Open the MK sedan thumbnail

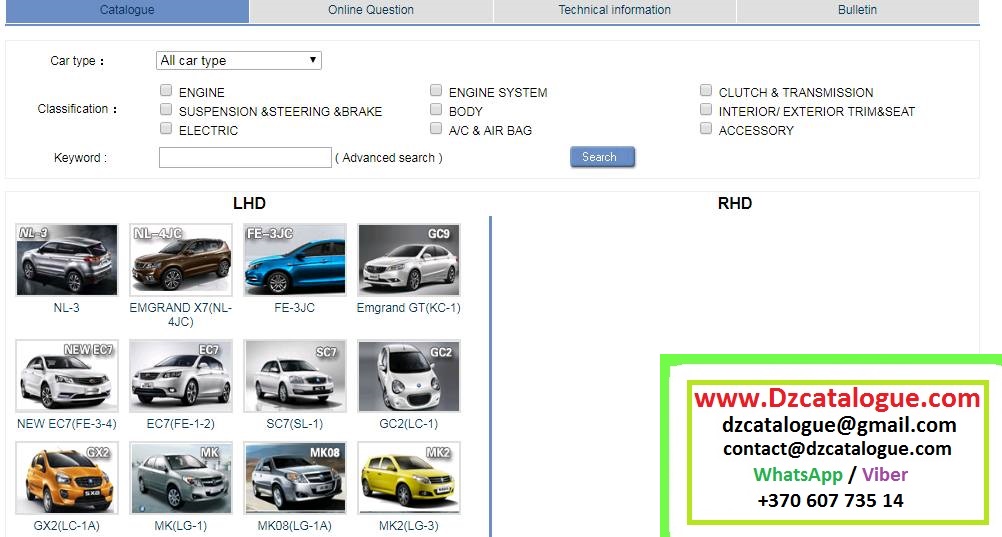coord(181,478)
